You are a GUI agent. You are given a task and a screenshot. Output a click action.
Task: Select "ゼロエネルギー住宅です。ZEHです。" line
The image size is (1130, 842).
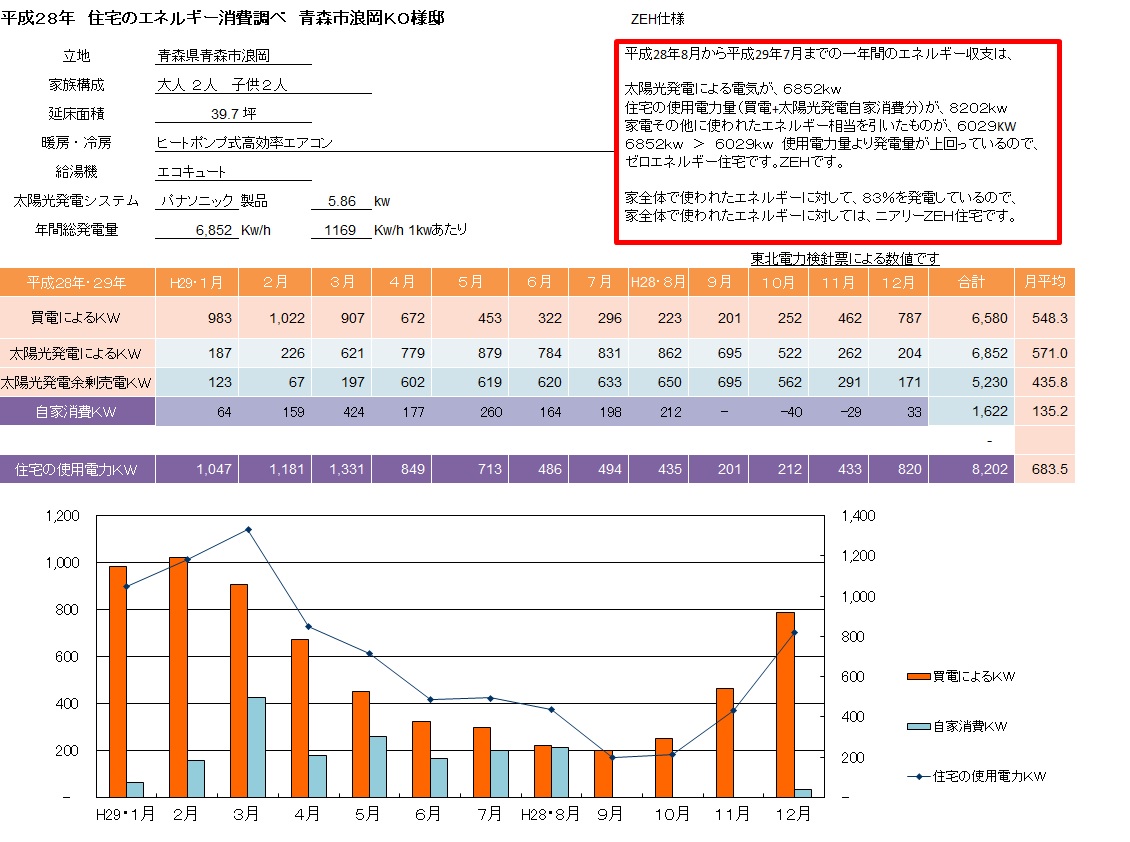(735, 161)
